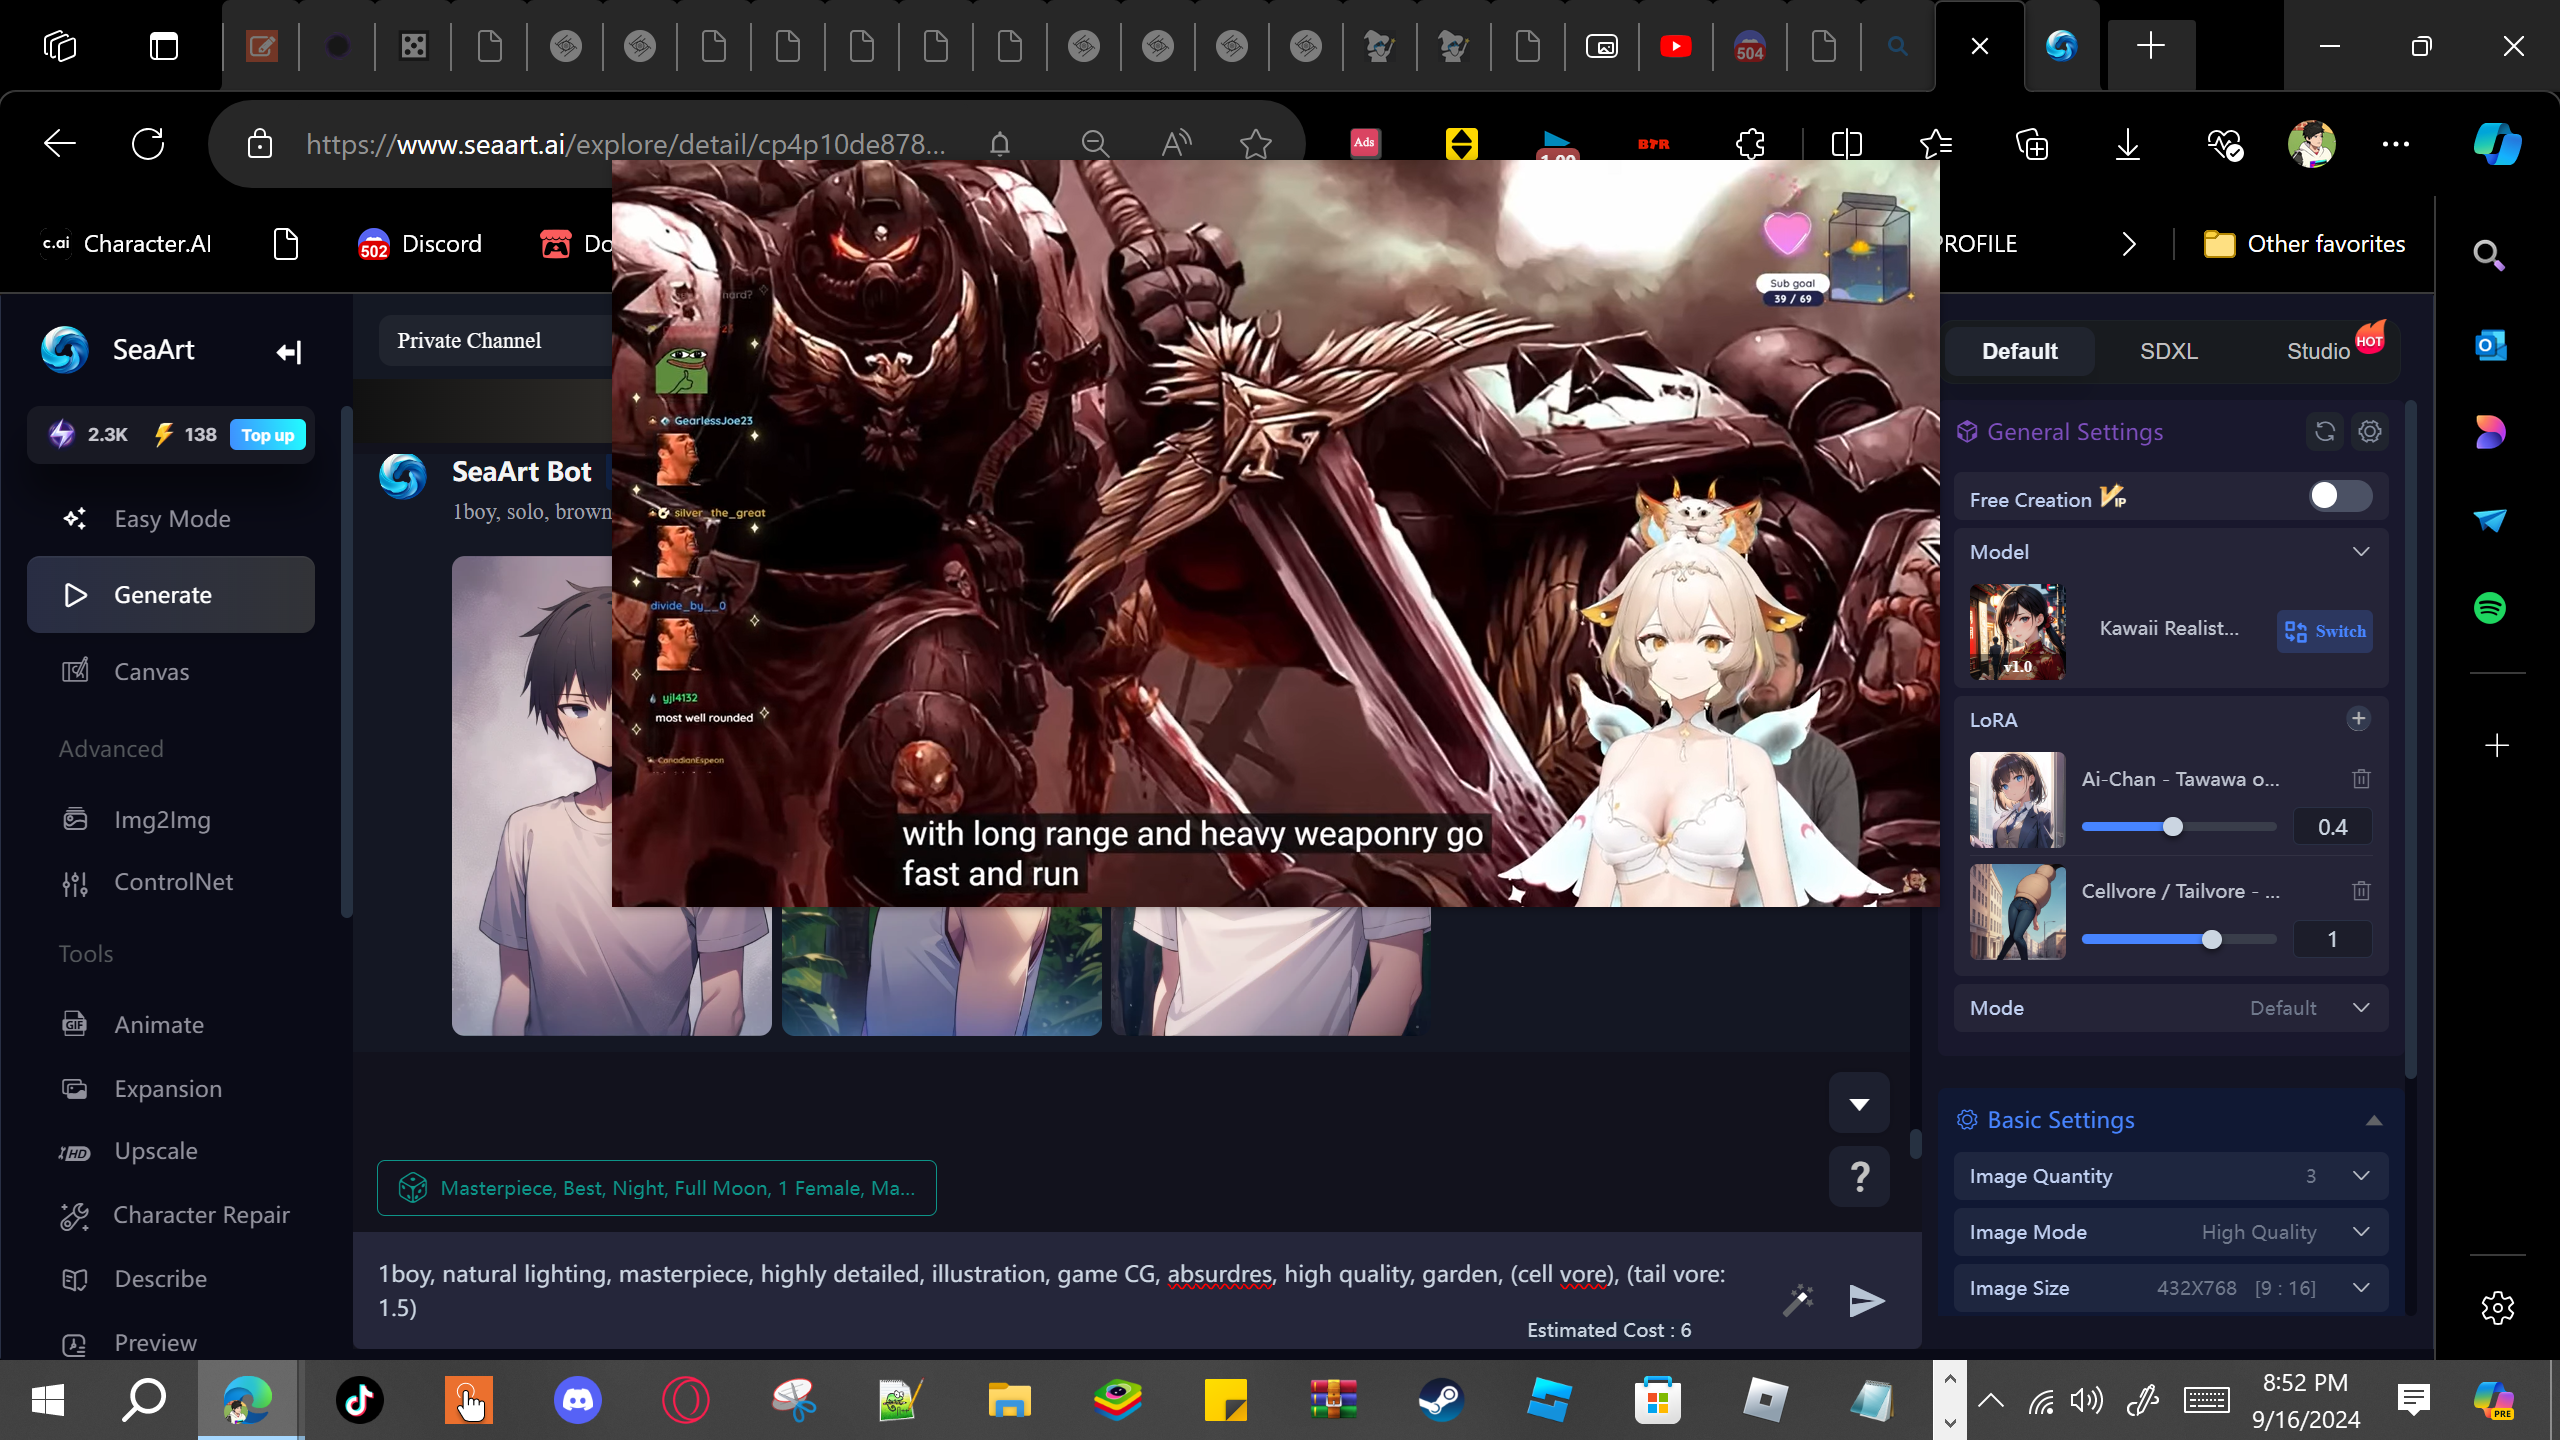Screen dimensions: 2560x1440
Task: Open the question mark help button
Action: point(1859,1177)
